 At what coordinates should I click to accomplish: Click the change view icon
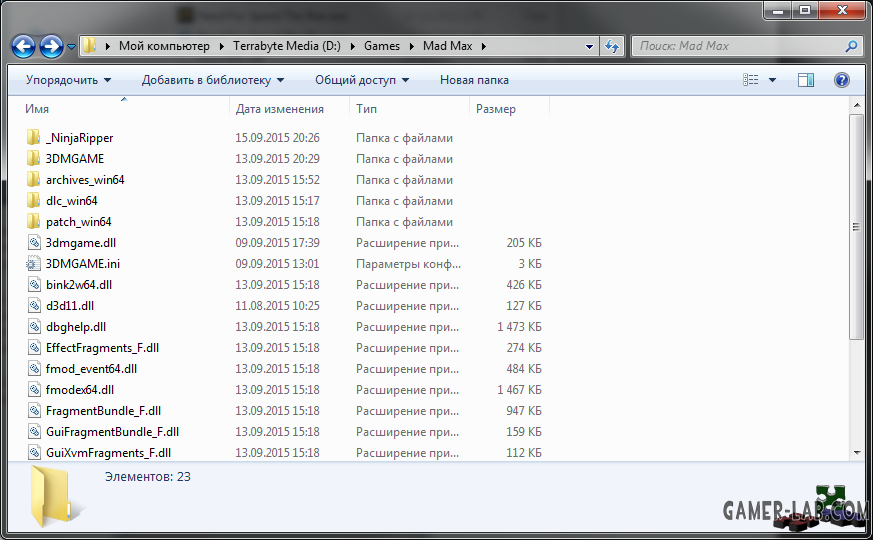751,80
